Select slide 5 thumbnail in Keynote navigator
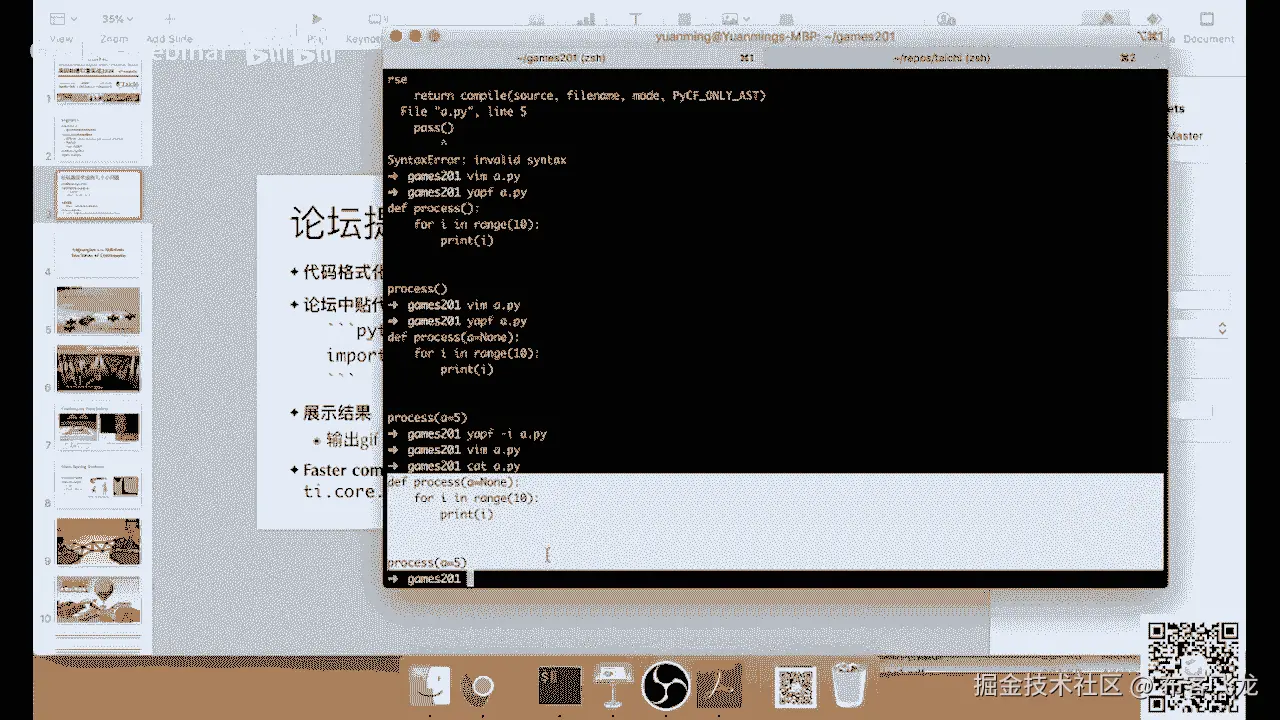 [x=97, y=309]
